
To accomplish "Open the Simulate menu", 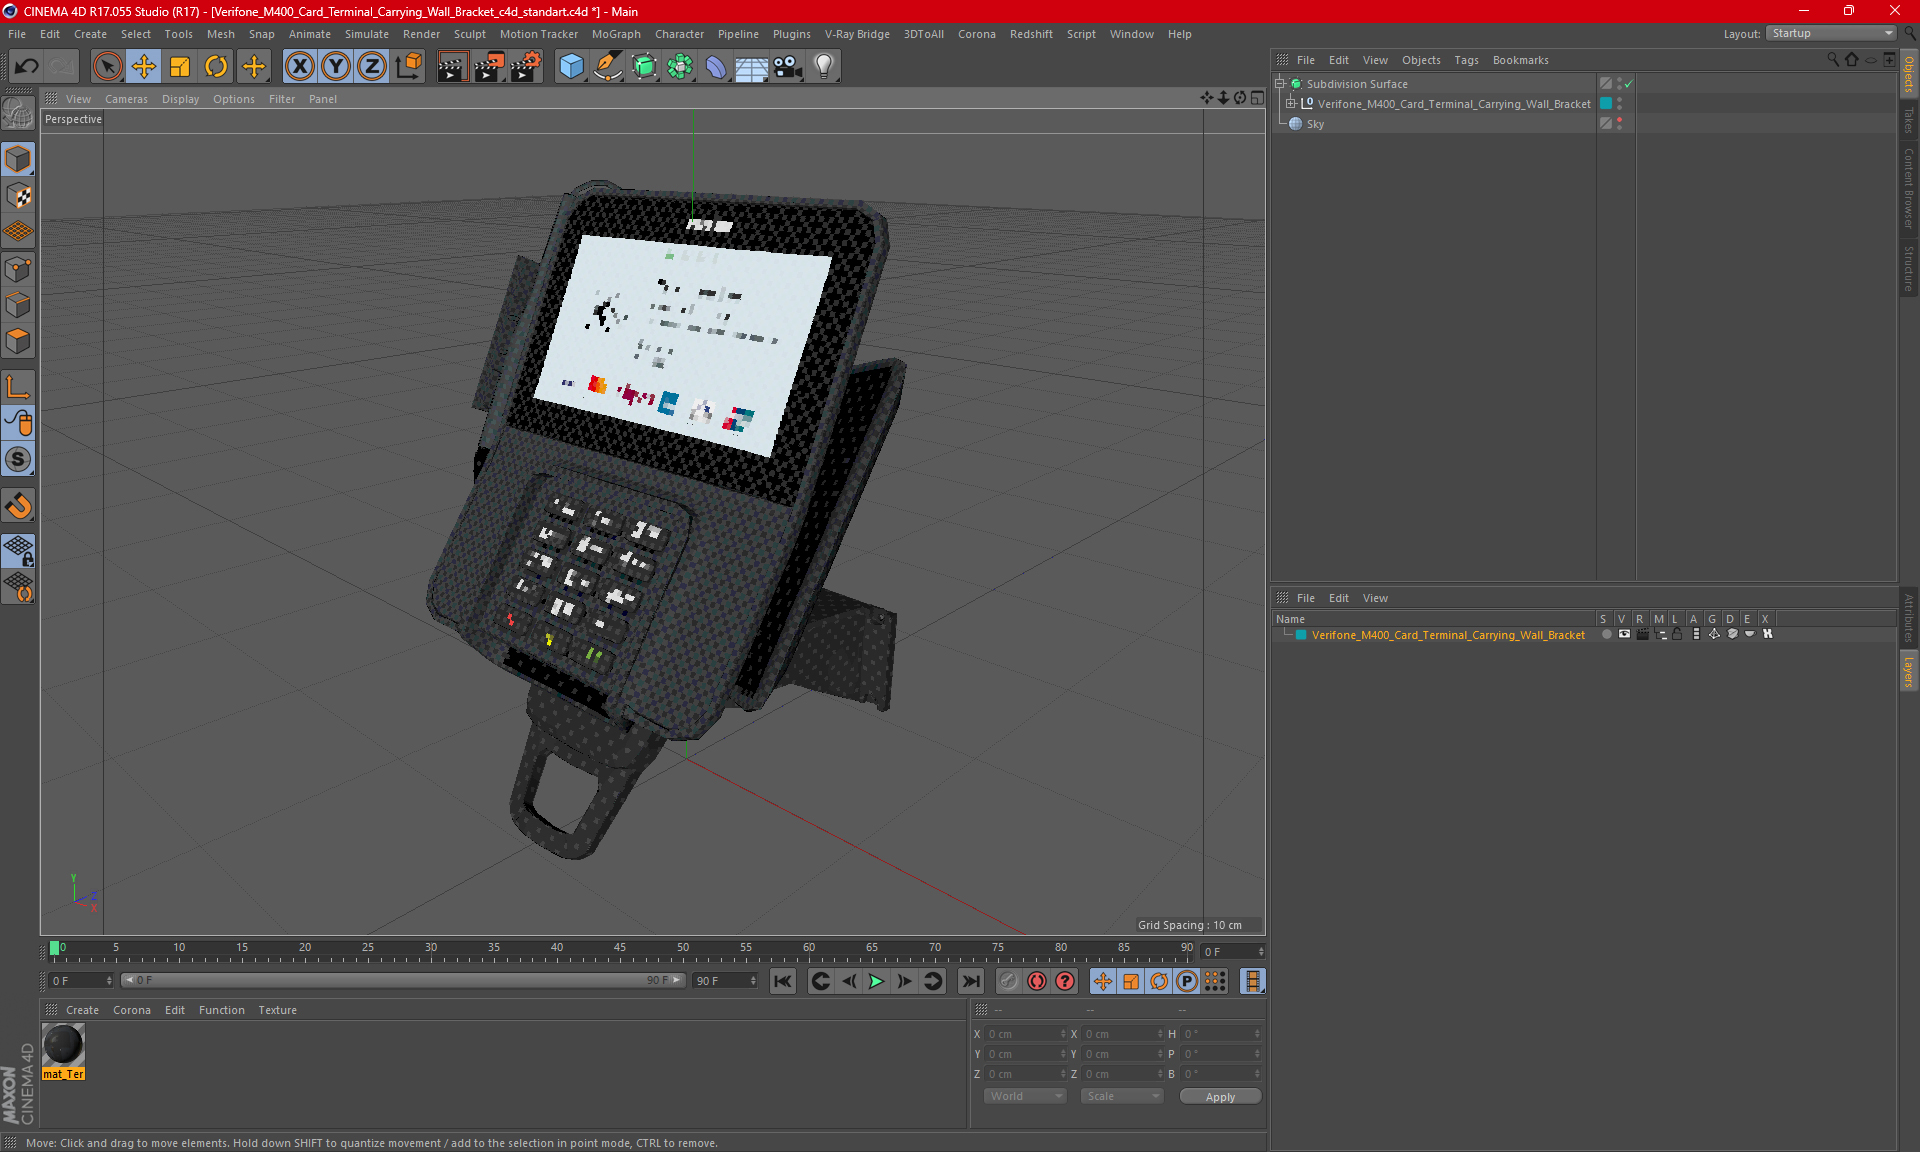I will point(367,34).
